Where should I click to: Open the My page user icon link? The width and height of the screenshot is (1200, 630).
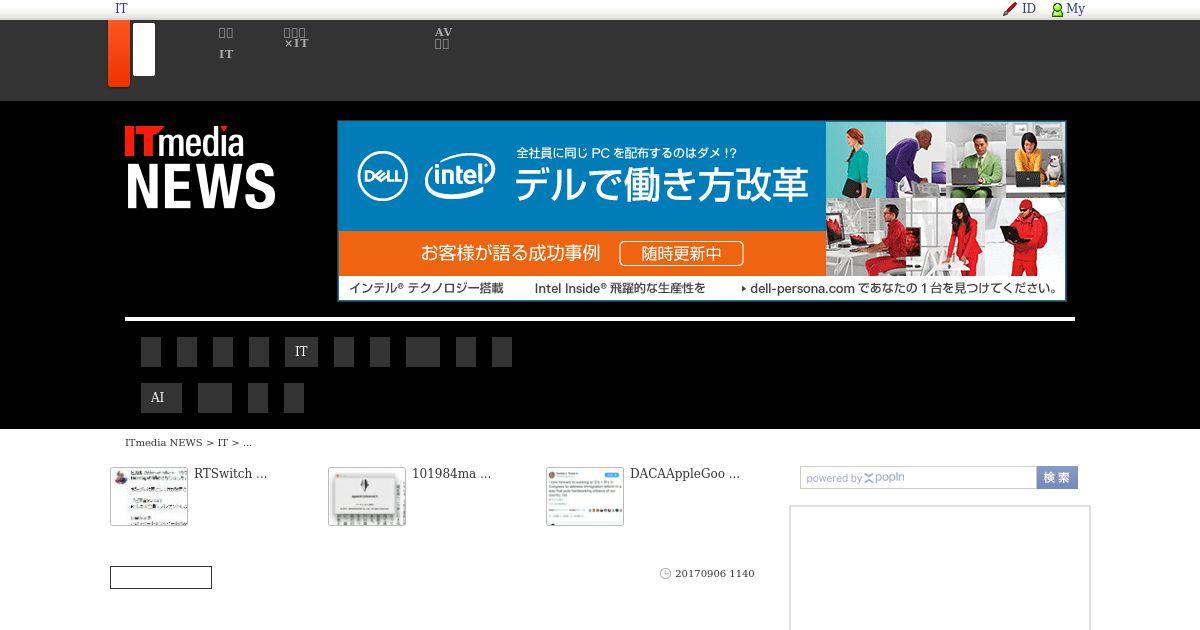1068,9
